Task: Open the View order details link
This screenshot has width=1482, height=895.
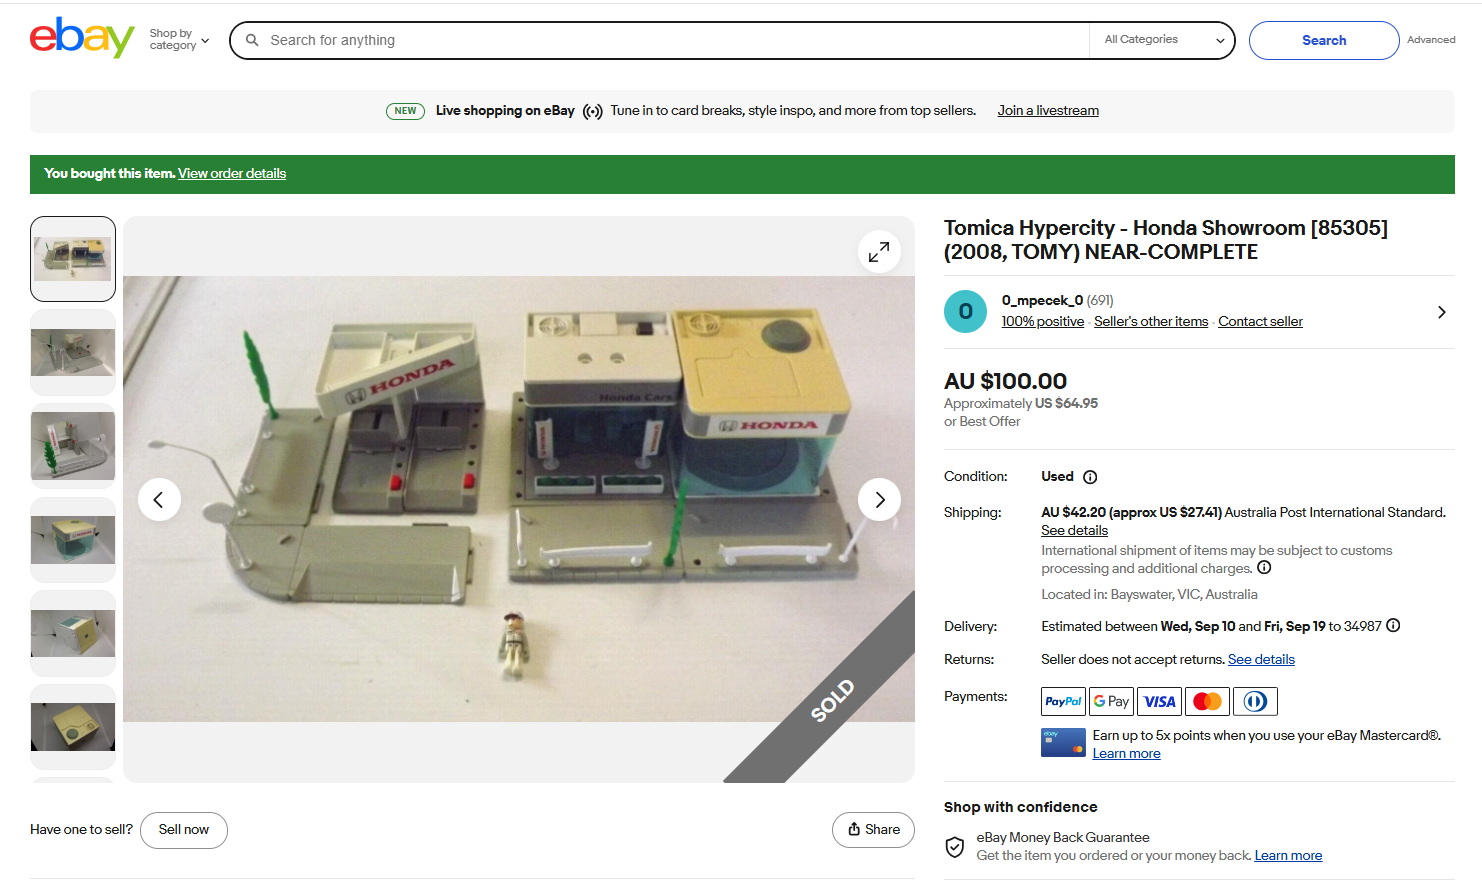Action: 232,174
